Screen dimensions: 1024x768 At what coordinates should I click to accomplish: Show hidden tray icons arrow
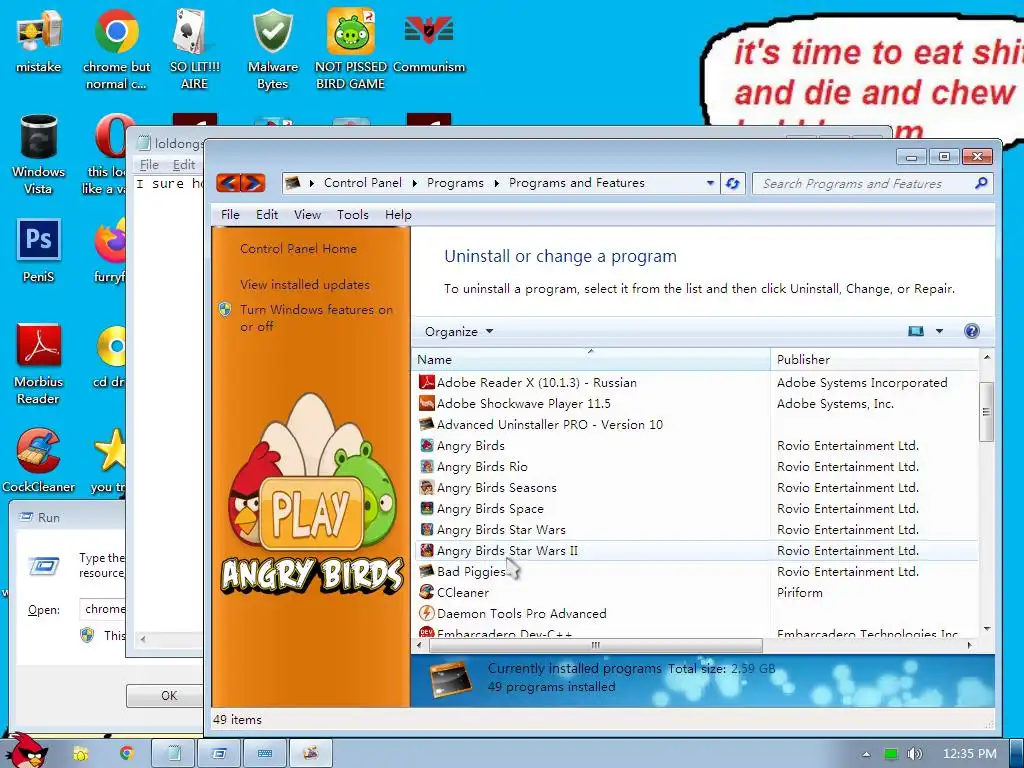pyautogui.click(x=866, y=754)
